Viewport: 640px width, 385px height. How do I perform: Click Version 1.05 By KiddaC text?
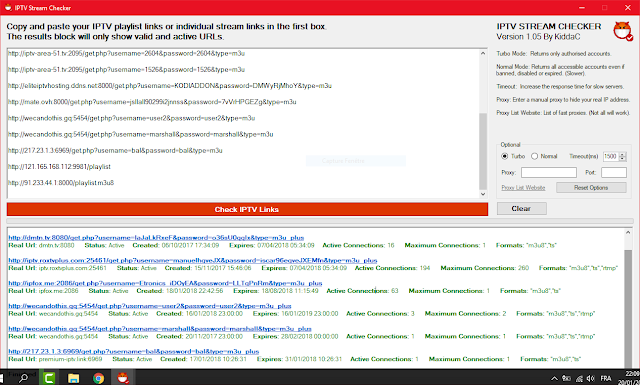[x=538, y=37]
